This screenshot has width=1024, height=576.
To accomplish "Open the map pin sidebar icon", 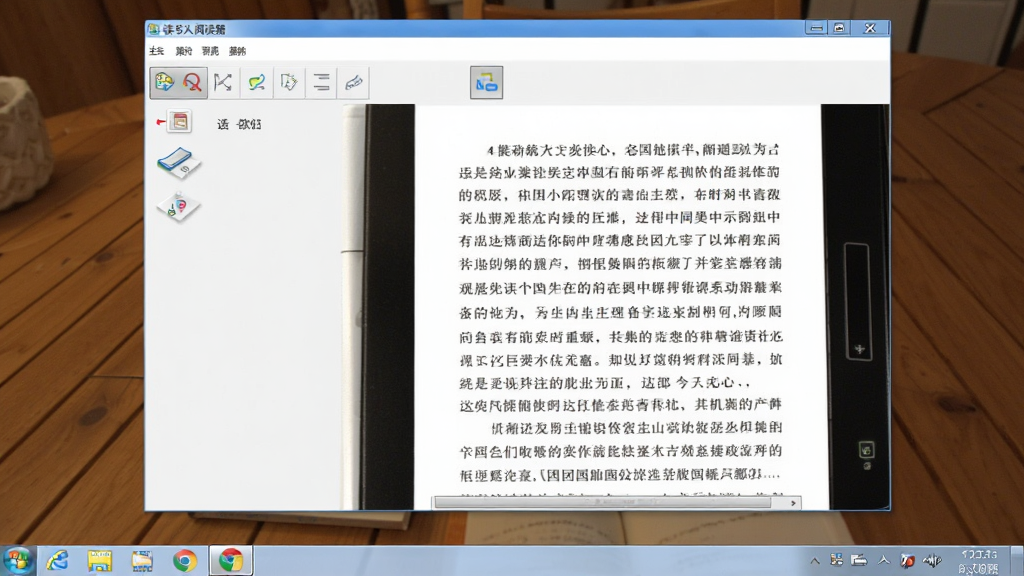I will (178, 207).
